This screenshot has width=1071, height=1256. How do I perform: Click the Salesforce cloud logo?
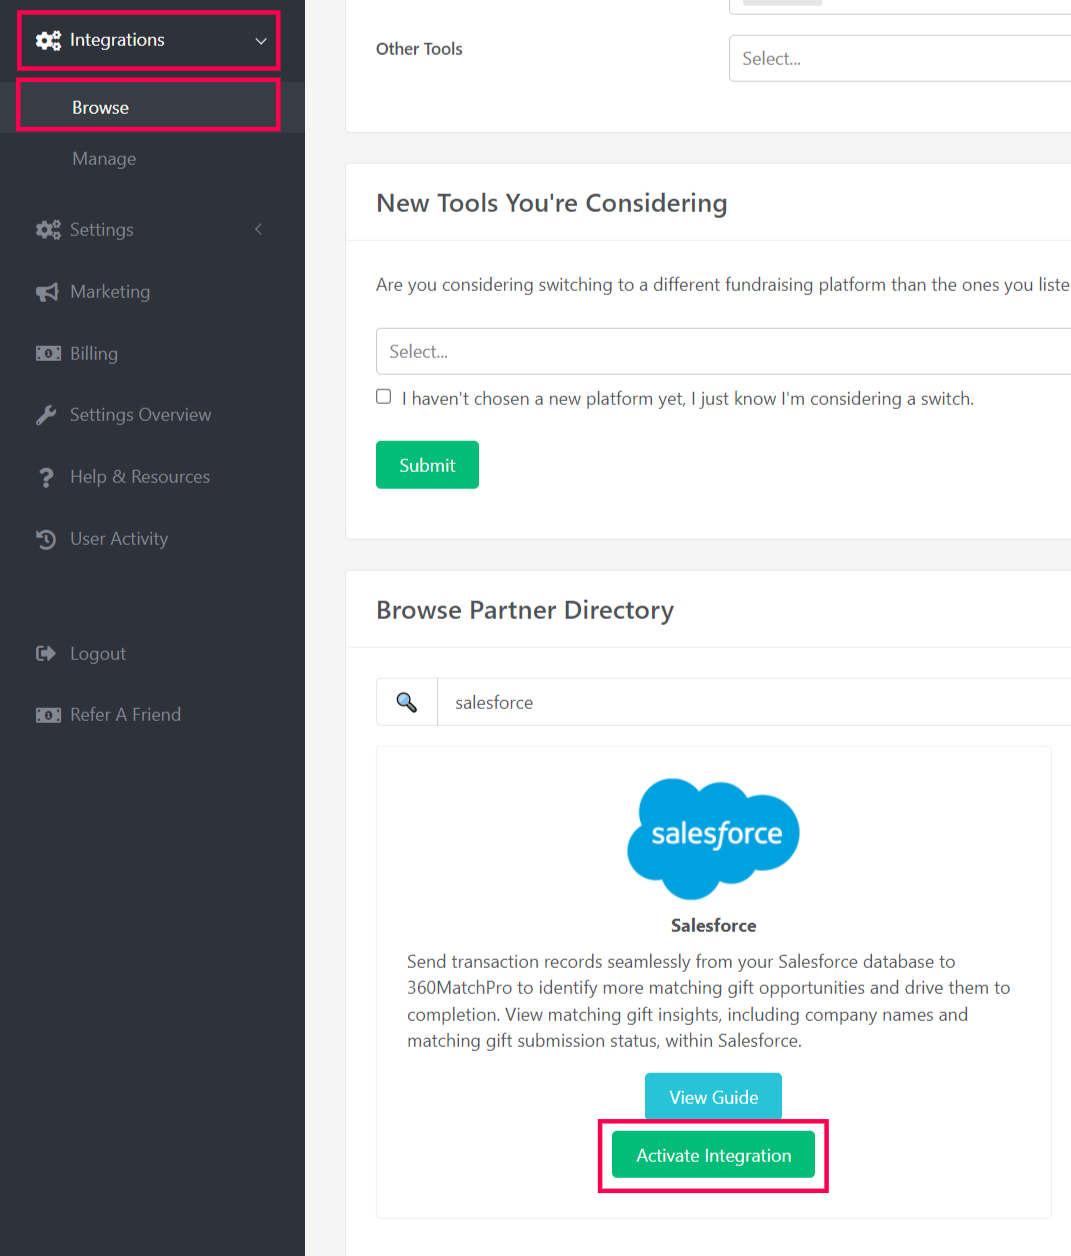(x=713, y=838)
